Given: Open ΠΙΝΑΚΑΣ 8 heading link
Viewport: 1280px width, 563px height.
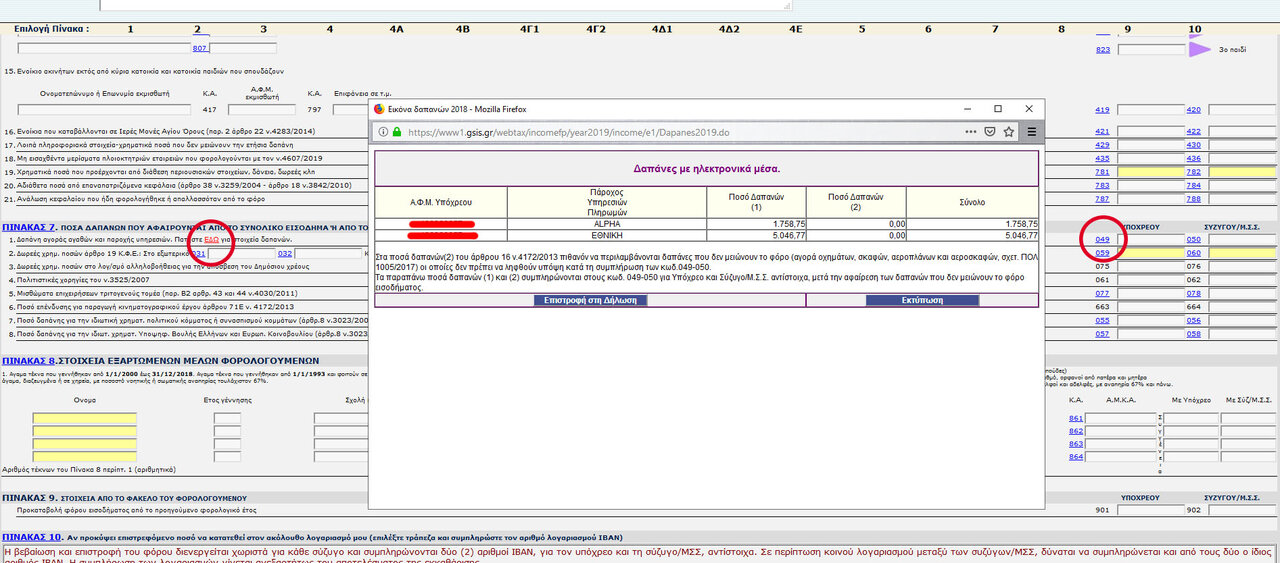Looking at the screenshot, I should coord(28,360).
